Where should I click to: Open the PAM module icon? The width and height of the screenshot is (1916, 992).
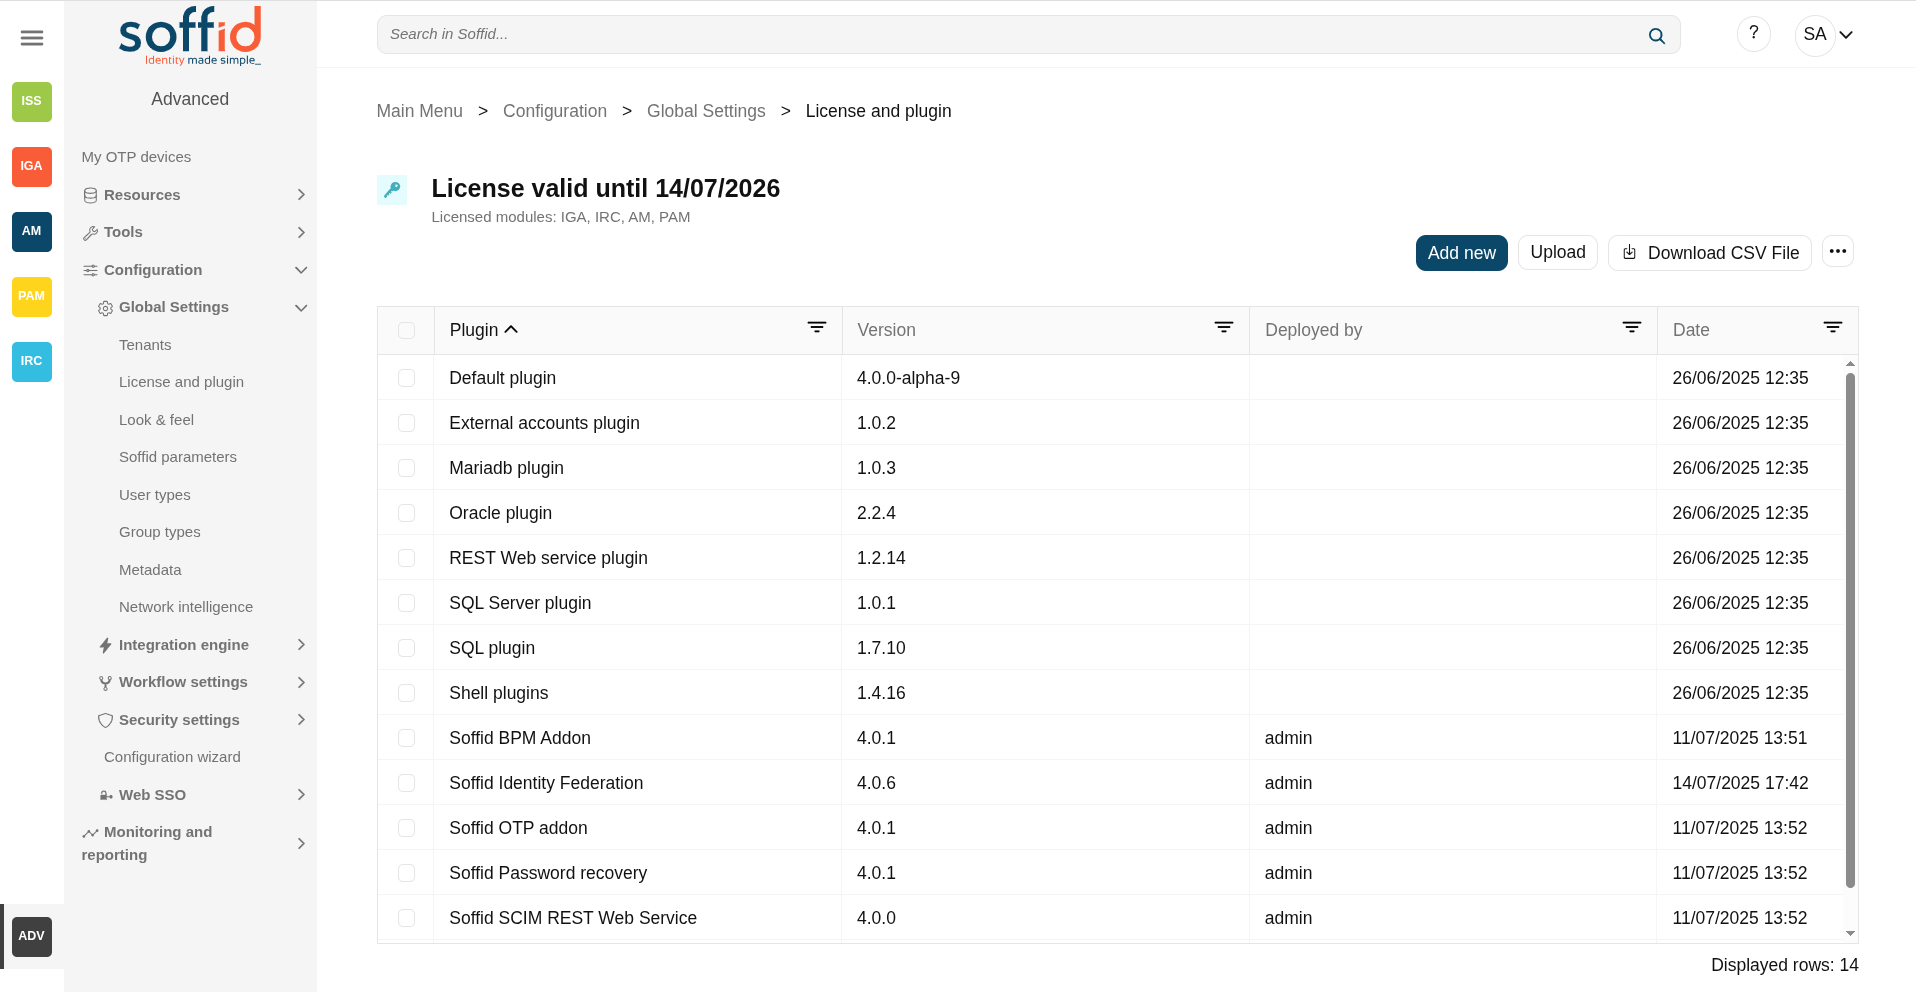click(32, 296)
